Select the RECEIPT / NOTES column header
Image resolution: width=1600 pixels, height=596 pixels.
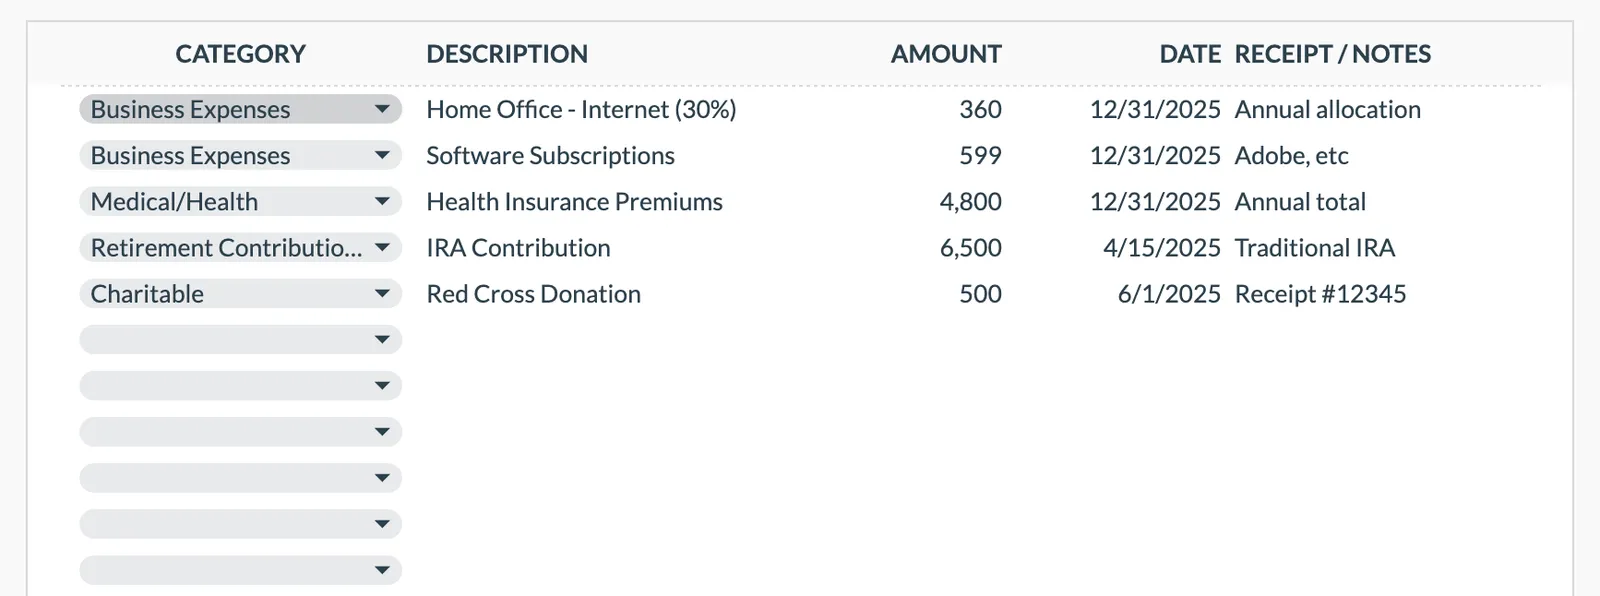[1332, 54]
